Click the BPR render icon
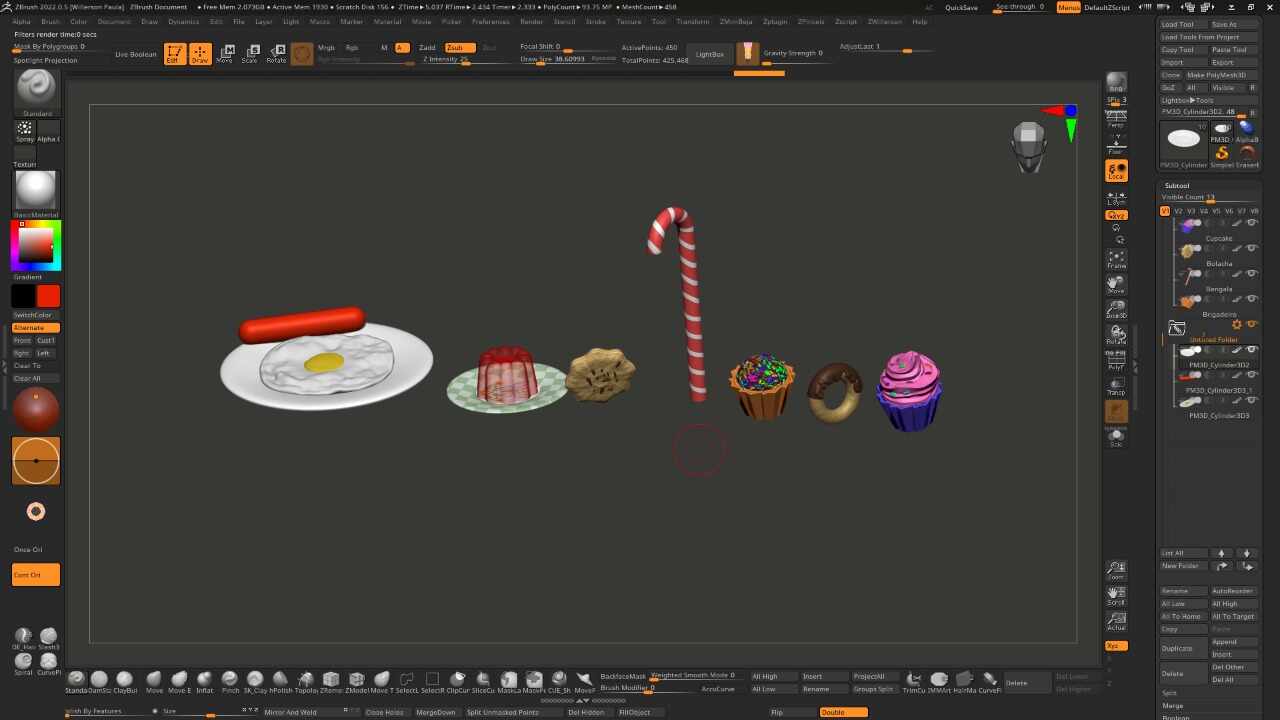Image resolution: width=1280 pixels, height=720 pixels. [1116, 82]
